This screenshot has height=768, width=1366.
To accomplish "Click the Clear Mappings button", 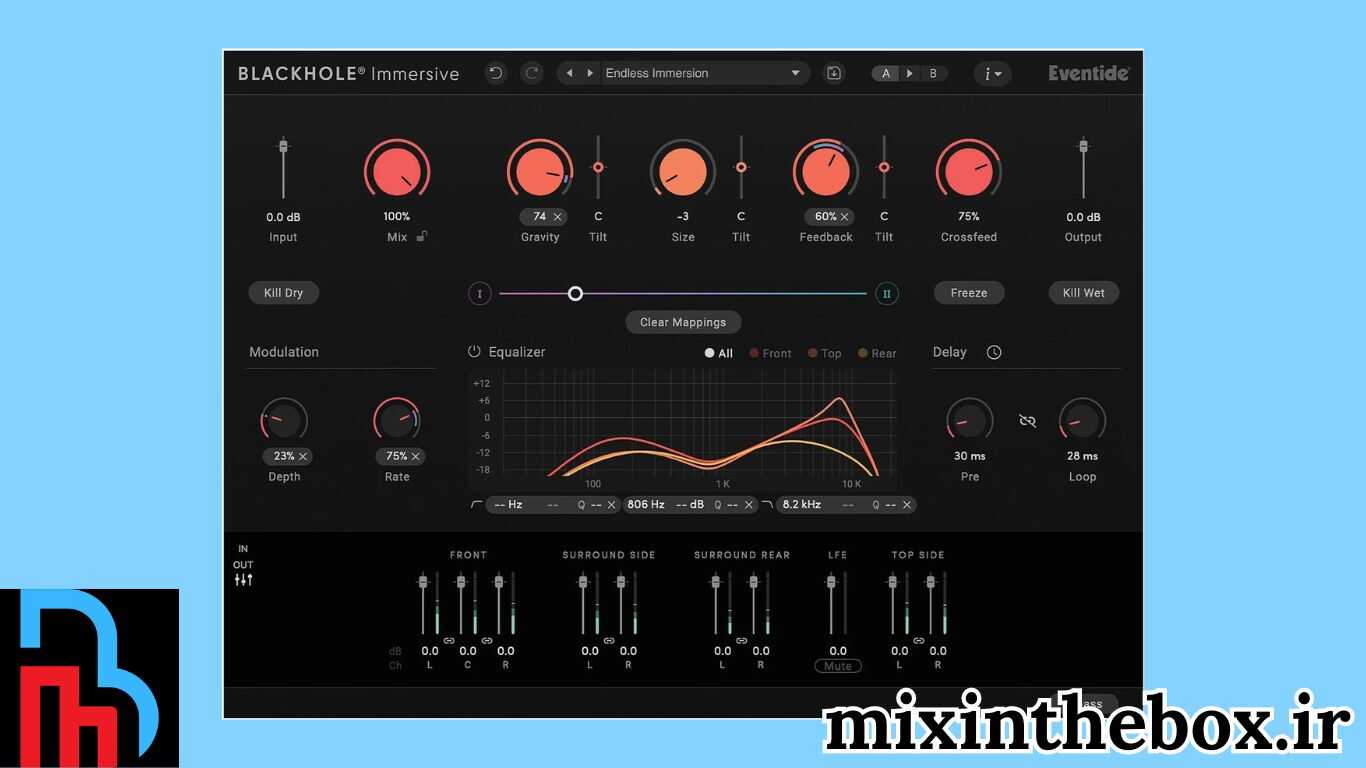I will pyautogui.click(x=683, y=322).
